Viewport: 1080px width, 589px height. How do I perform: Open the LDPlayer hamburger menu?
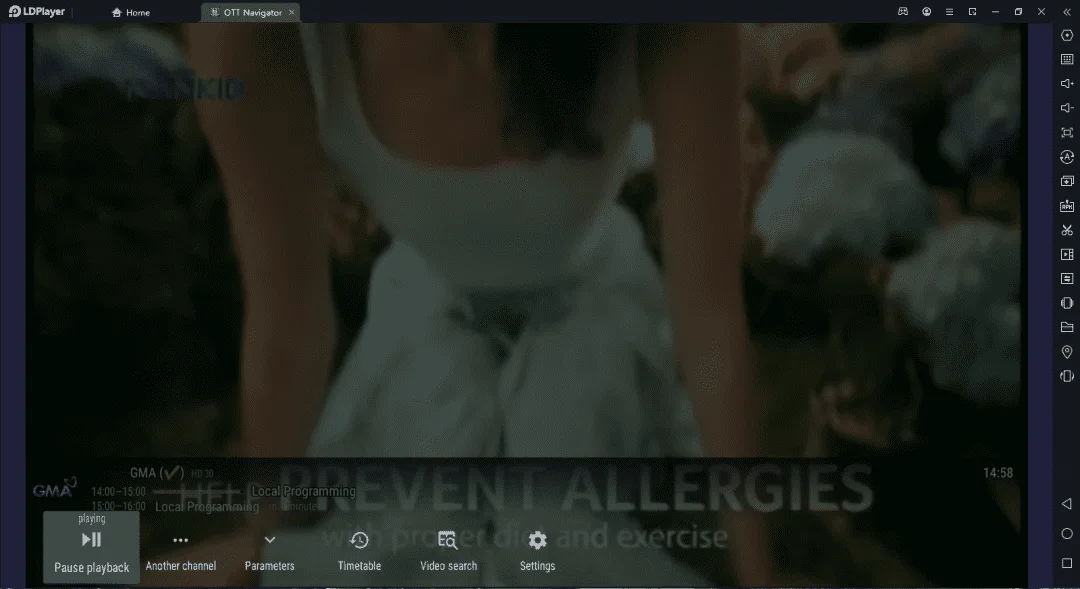(949, 12)
